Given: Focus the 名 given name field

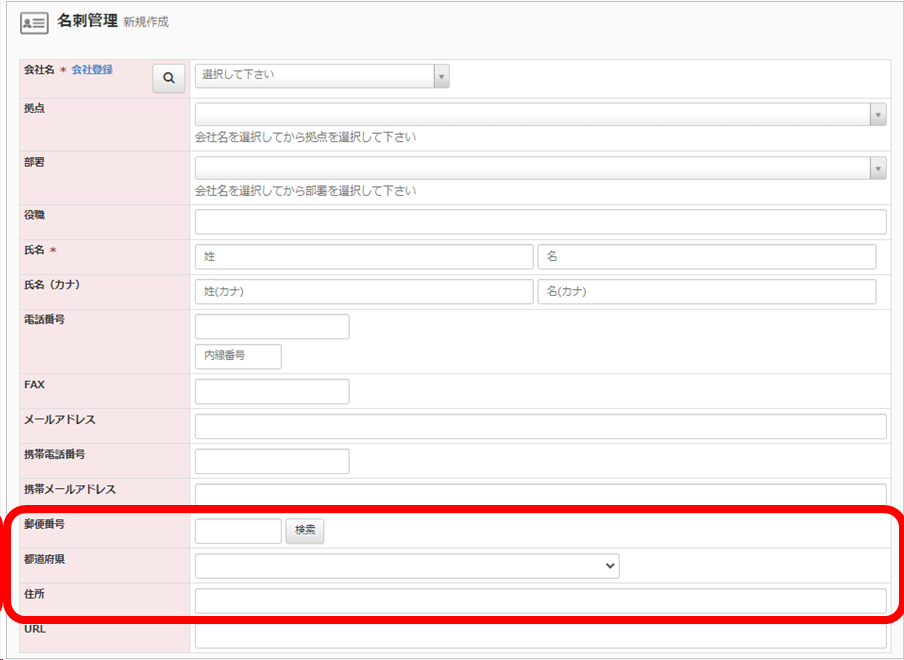Looking at the screenshot, I should click(706, 257).
